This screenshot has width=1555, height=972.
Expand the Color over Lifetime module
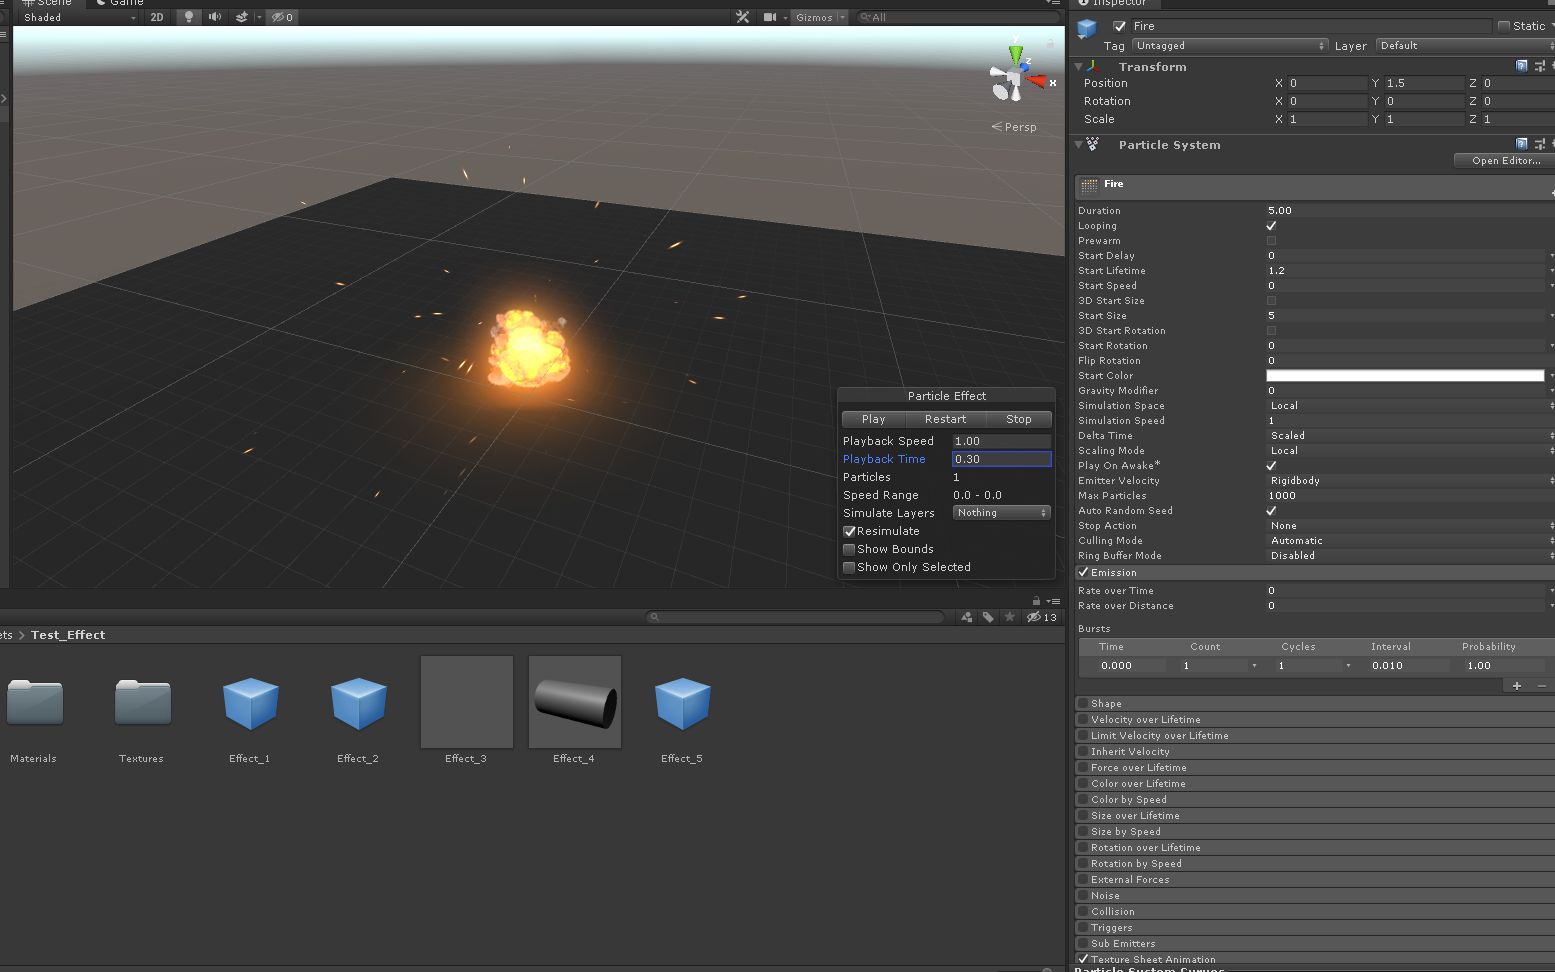[x=1315, y=783]
